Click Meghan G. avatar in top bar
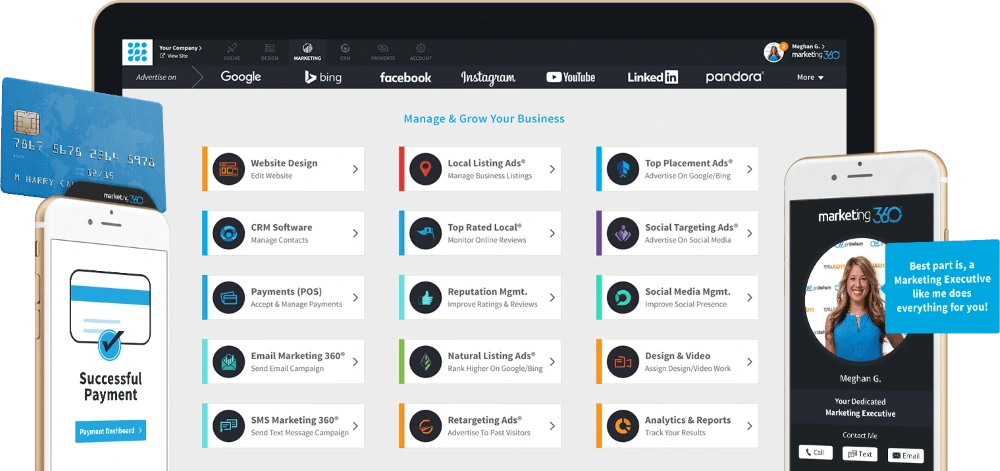Screen dimensions: 1000x471 [774, 52]
